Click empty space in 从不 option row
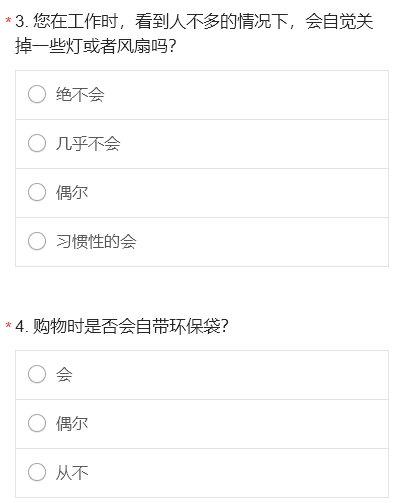Screen dimensions: 401x503 coord(237,473)
